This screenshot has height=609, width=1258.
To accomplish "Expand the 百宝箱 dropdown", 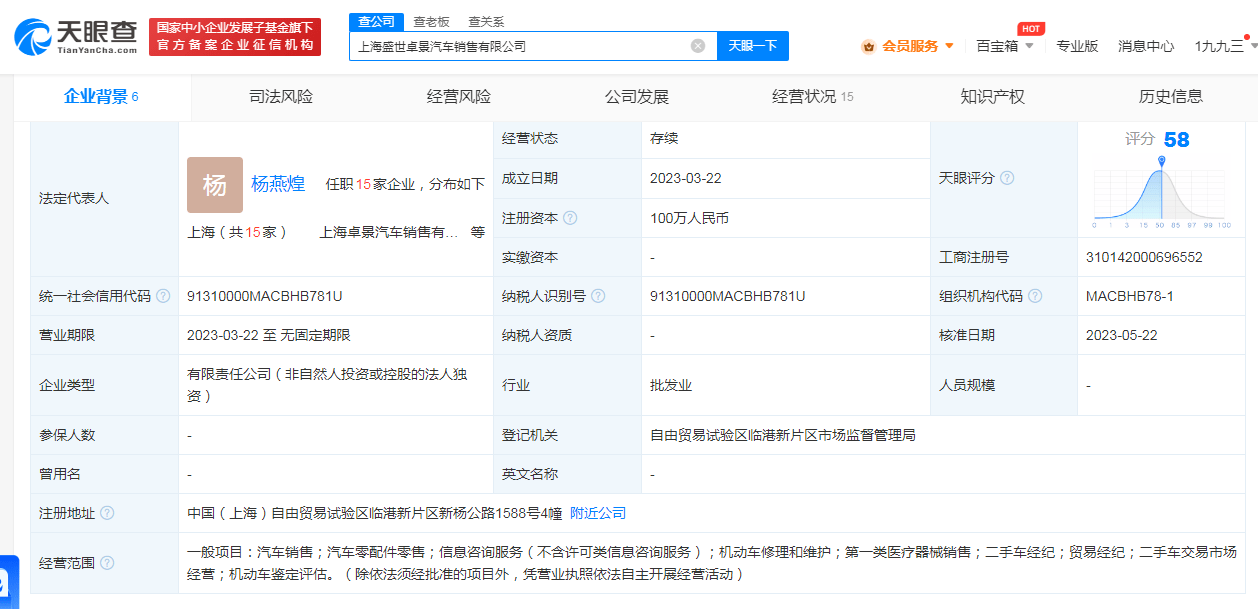I will [1029, 46].
